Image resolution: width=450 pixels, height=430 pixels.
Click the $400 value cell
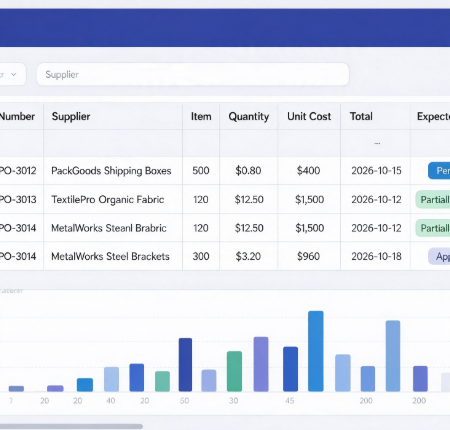[x=308, y=171]
